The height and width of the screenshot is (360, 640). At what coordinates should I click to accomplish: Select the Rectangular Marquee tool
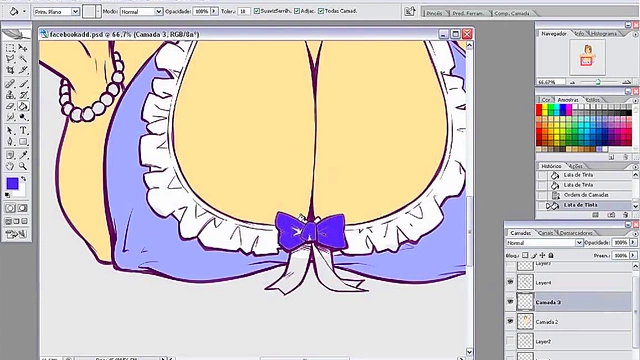pos(10,48)
